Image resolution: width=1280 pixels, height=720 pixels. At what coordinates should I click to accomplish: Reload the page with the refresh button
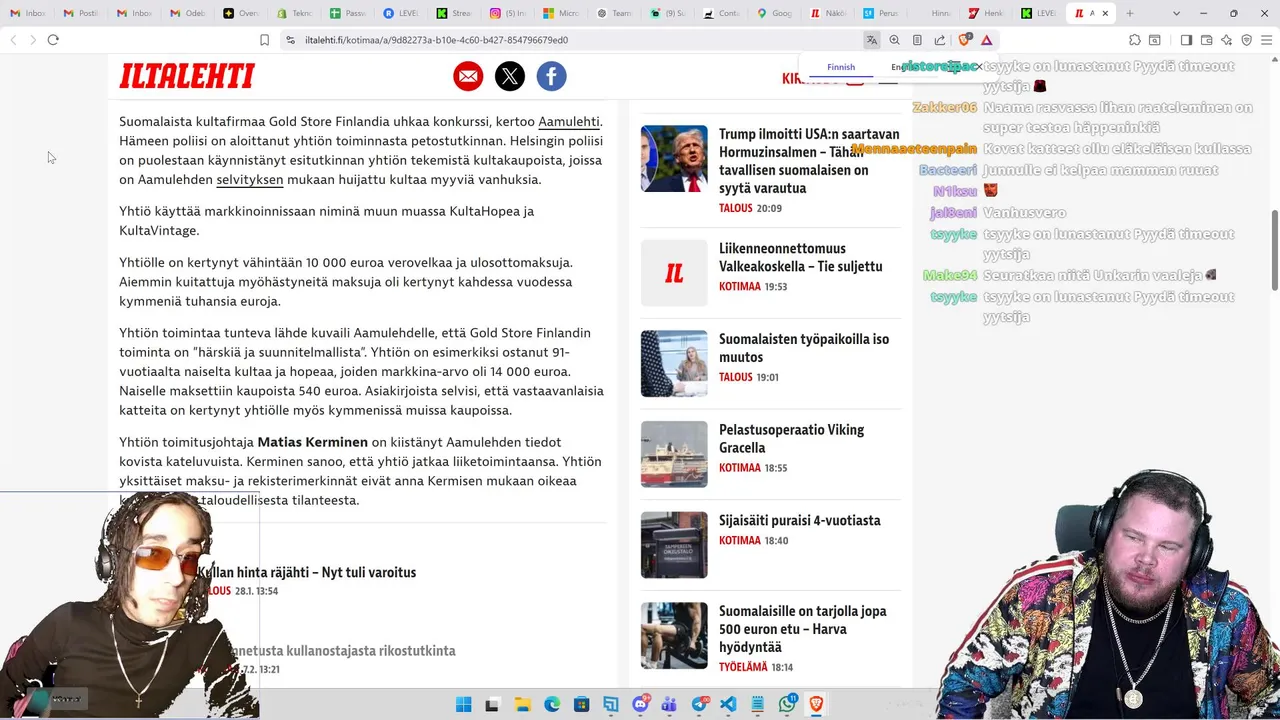pos(53,40)
